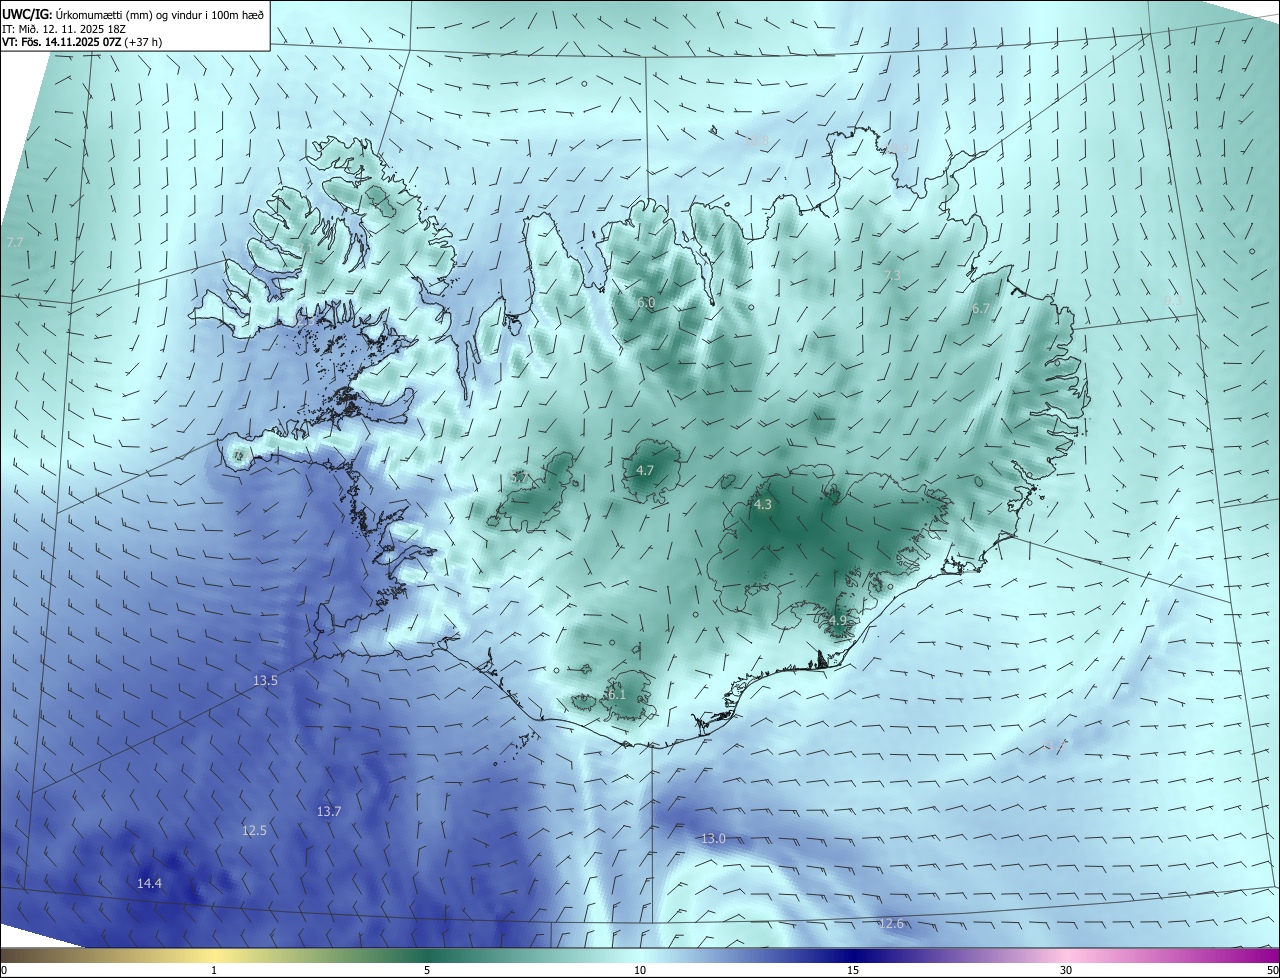Click the UWC/IG map title text
The width and height of the screenshot is (1280, 978).
(x=133, y=13)
